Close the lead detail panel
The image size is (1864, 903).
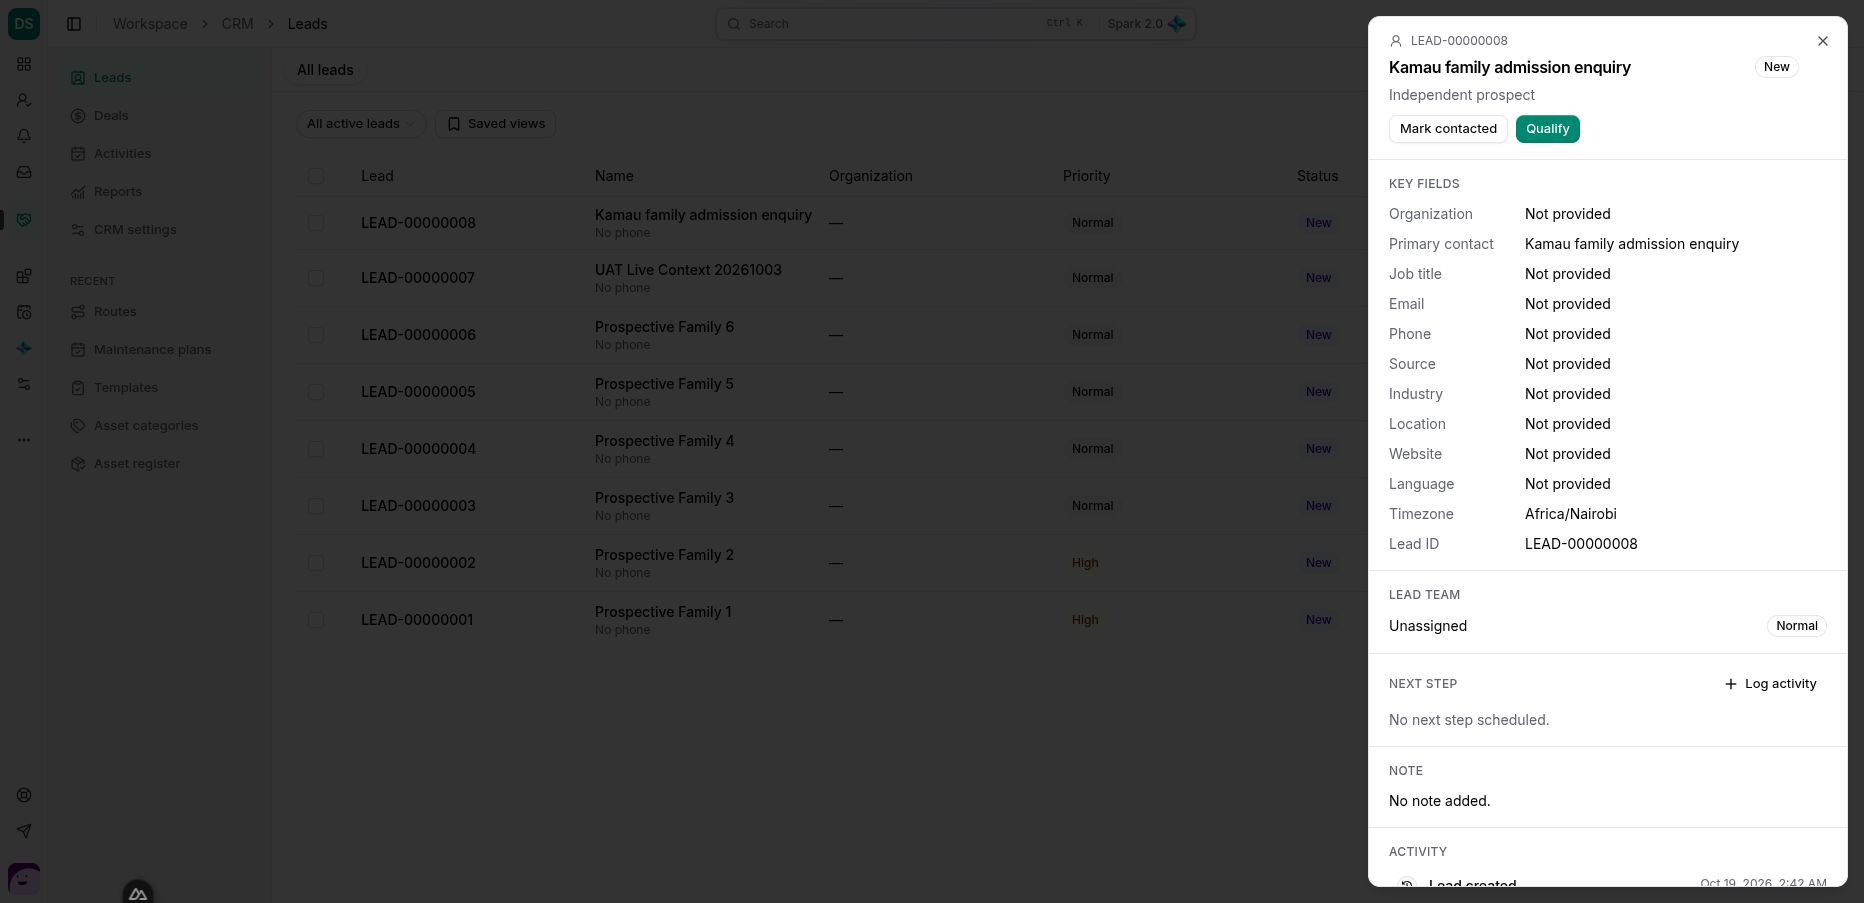[x=1822, y=41]
